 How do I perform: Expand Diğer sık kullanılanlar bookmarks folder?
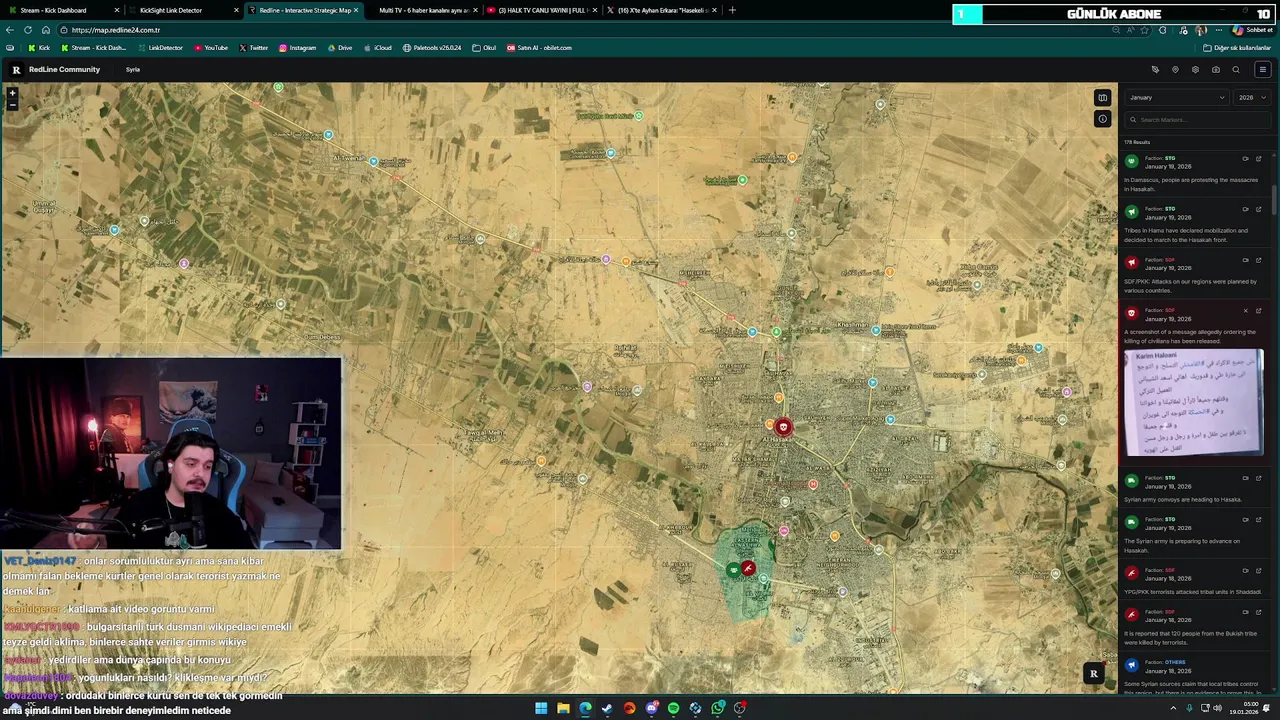click(1237, 48)
